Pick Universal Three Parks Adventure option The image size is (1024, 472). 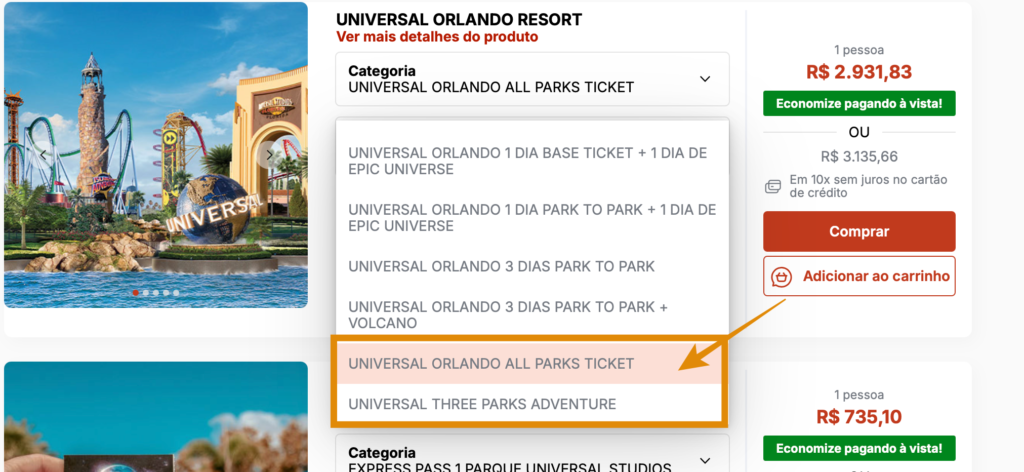(x=528, y=404)
